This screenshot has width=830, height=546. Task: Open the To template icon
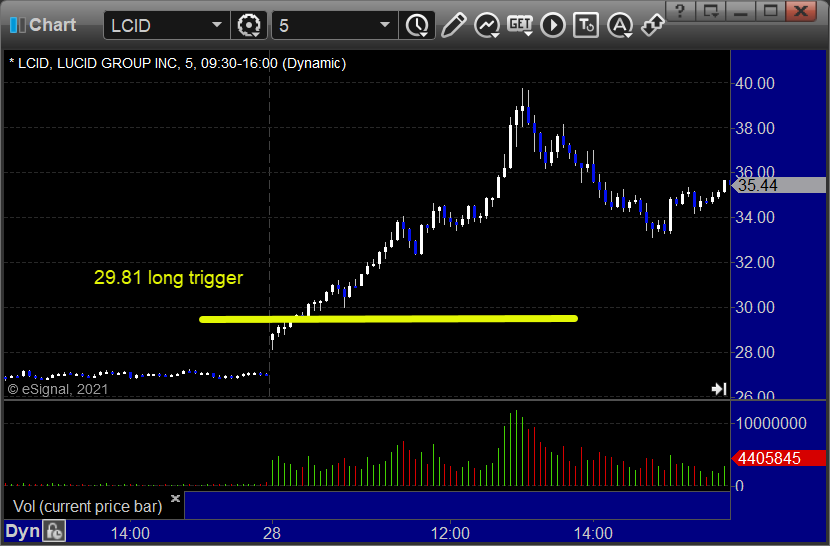pyautogui.click(x=586, y=25)
